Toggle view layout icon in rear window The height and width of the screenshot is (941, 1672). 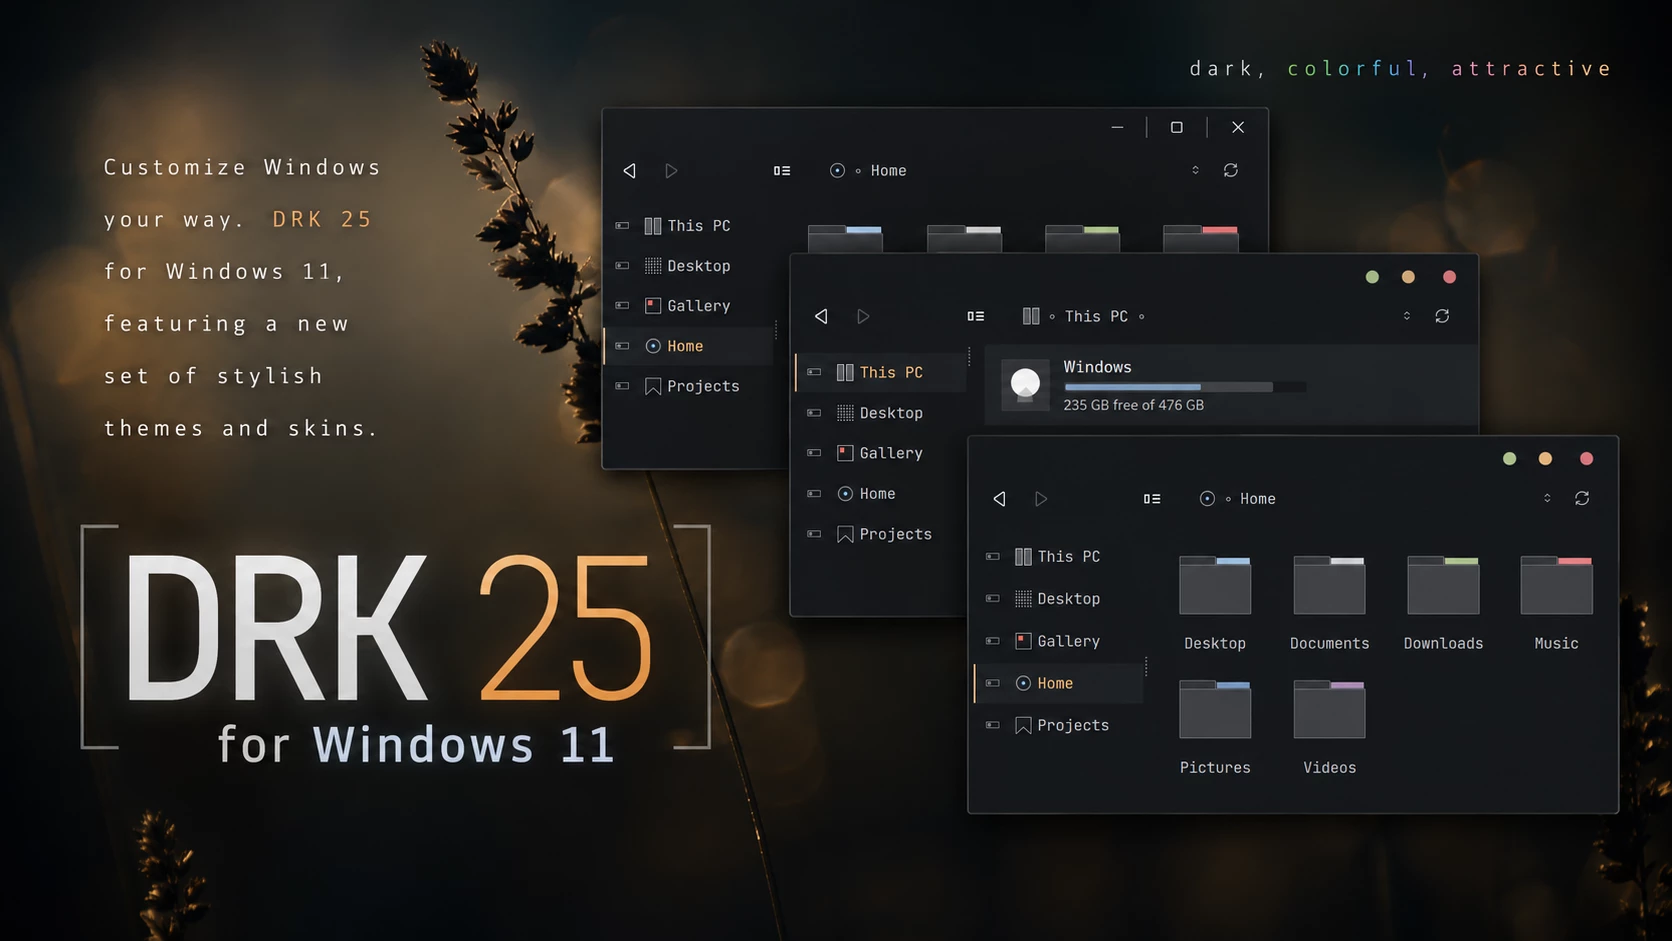click(782, 171)
